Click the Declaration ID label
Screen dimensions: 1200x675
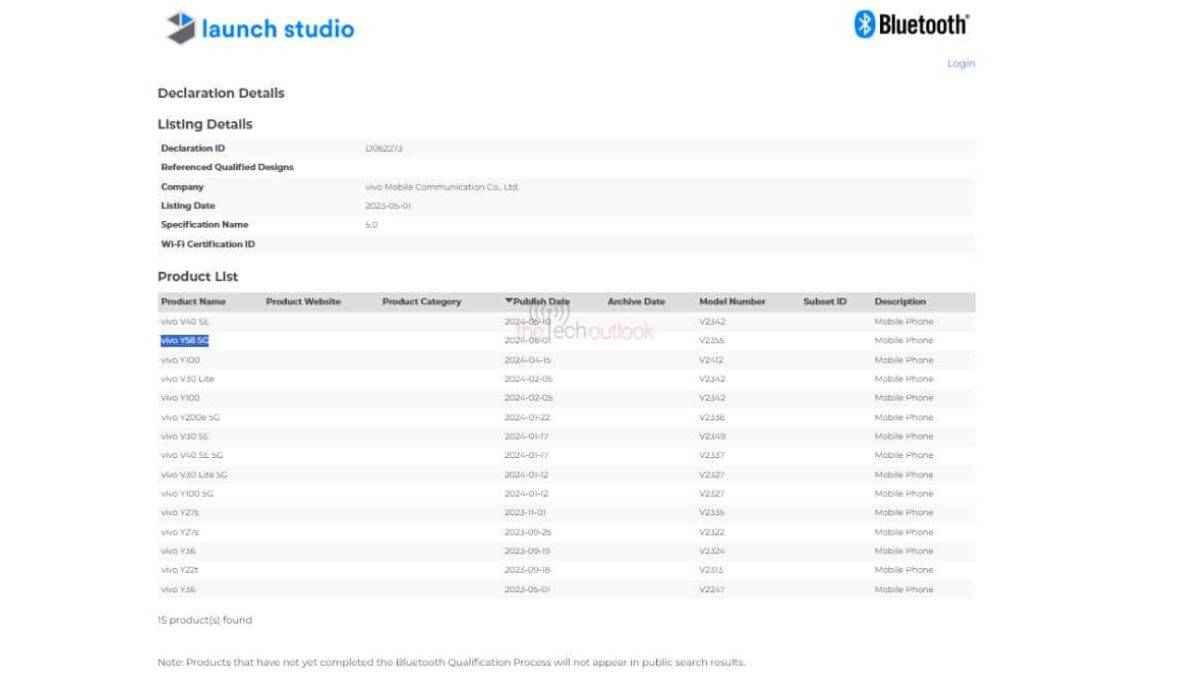(x=193, y=148)
